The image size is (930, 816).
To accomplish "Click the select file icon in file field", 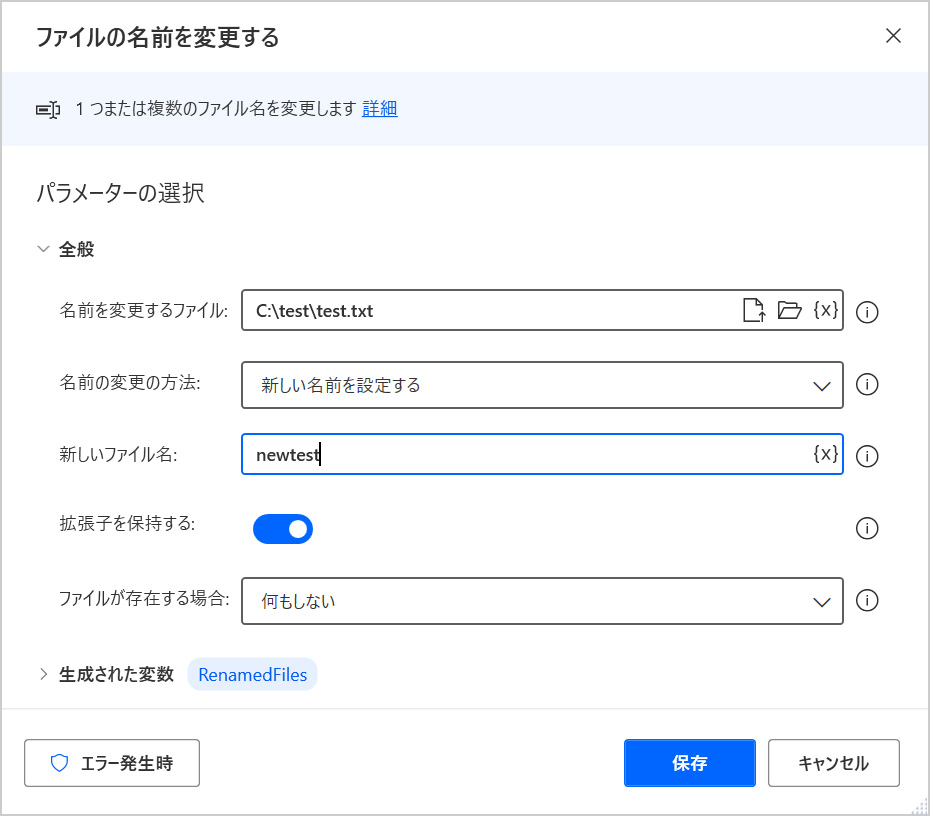I will [754, 311].
